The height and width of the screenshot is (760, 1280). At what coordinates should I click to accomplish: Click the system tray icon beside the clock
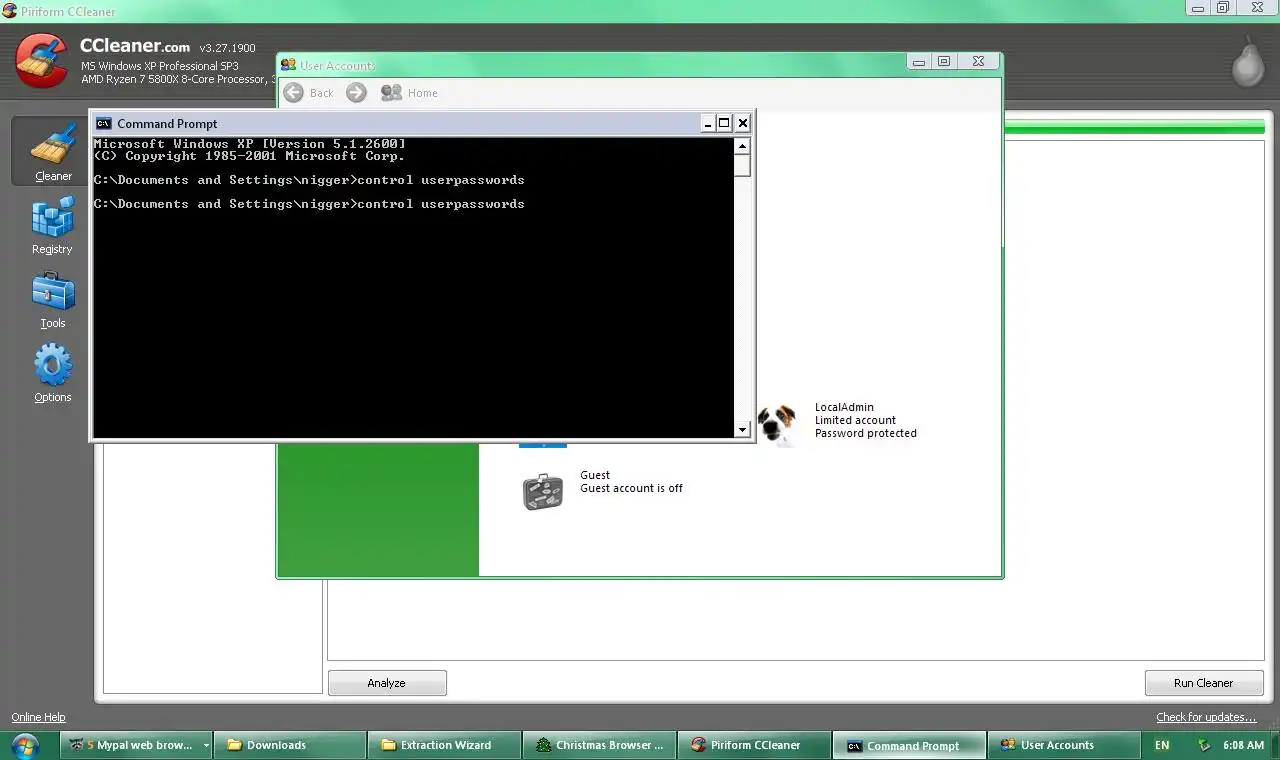(1204, 745)
